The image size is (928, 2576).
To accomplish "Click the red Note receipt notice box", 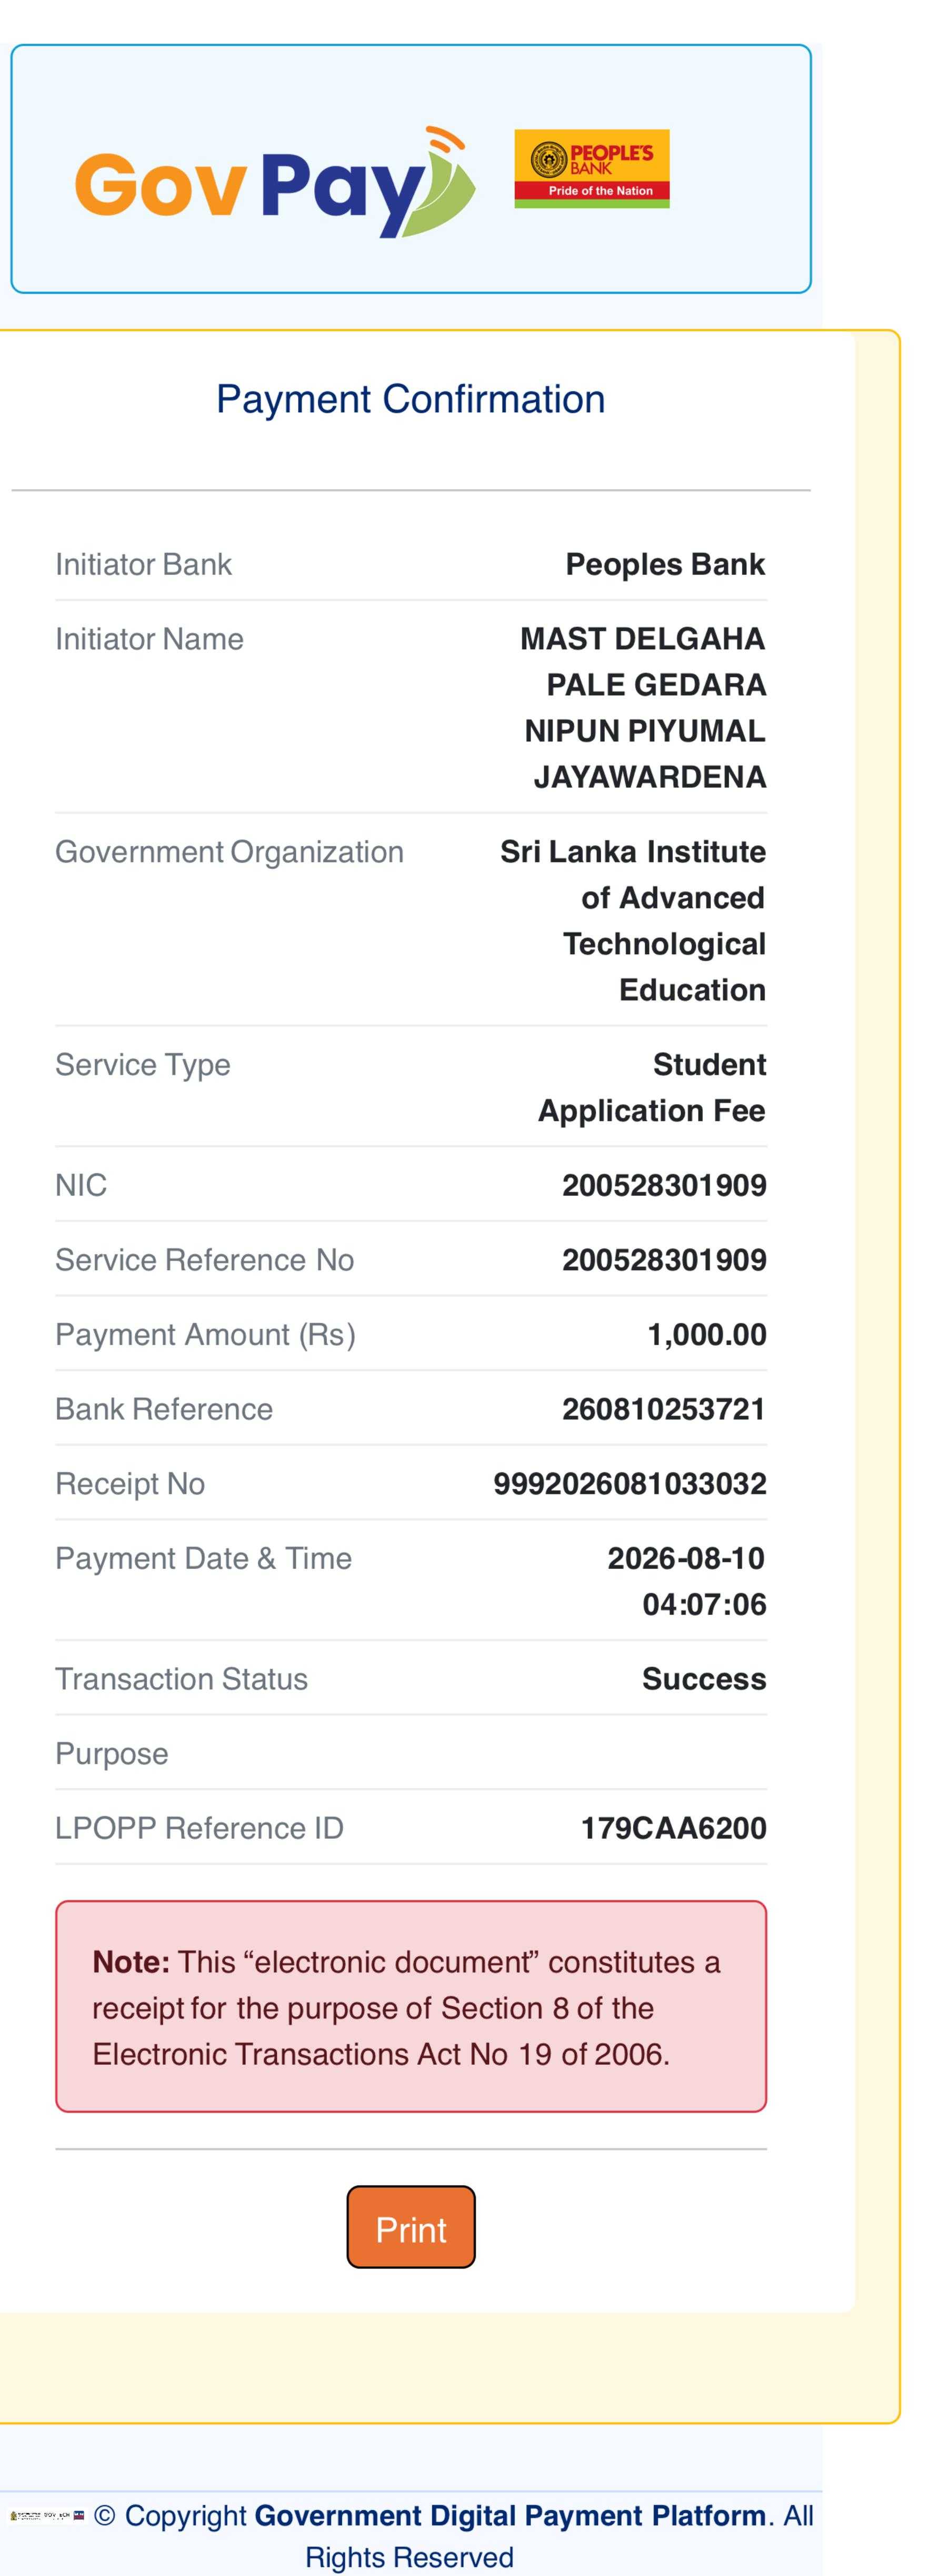I will point(411,2006).
